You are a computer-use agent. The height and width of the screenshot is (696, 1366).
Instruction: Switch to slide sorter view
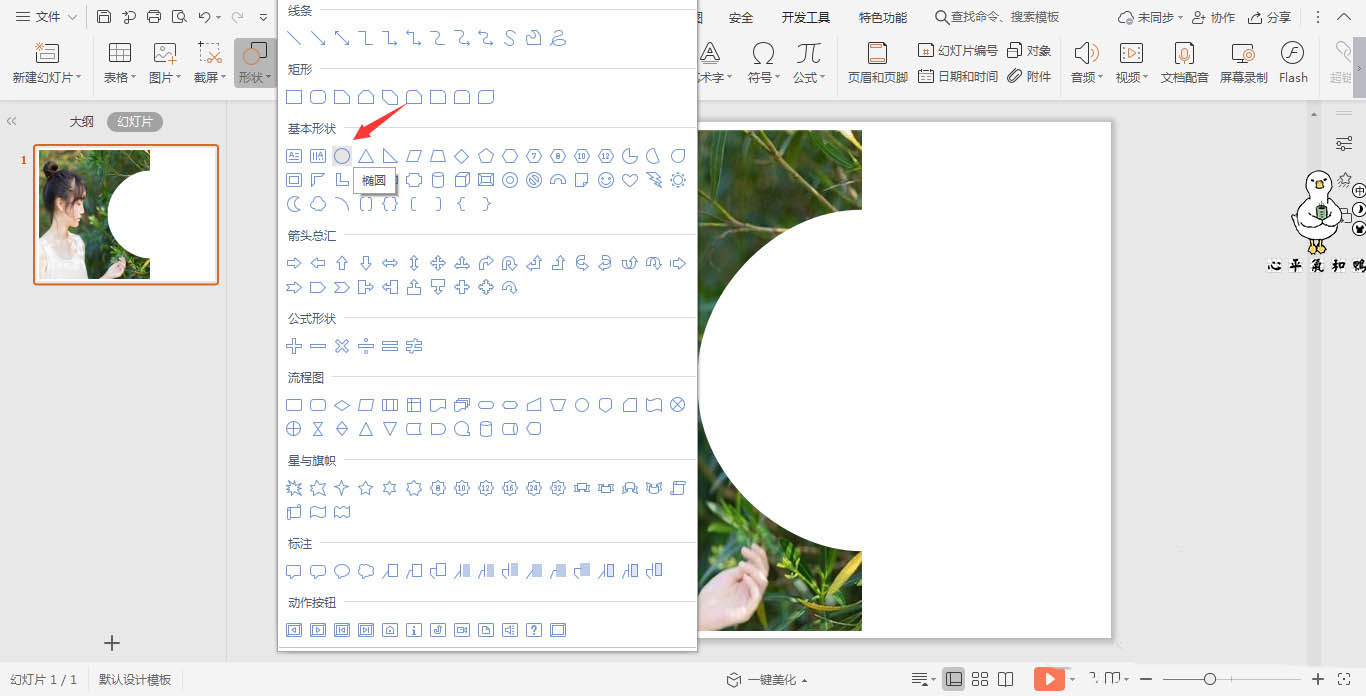pyautogui.click(x=980, y=679)
